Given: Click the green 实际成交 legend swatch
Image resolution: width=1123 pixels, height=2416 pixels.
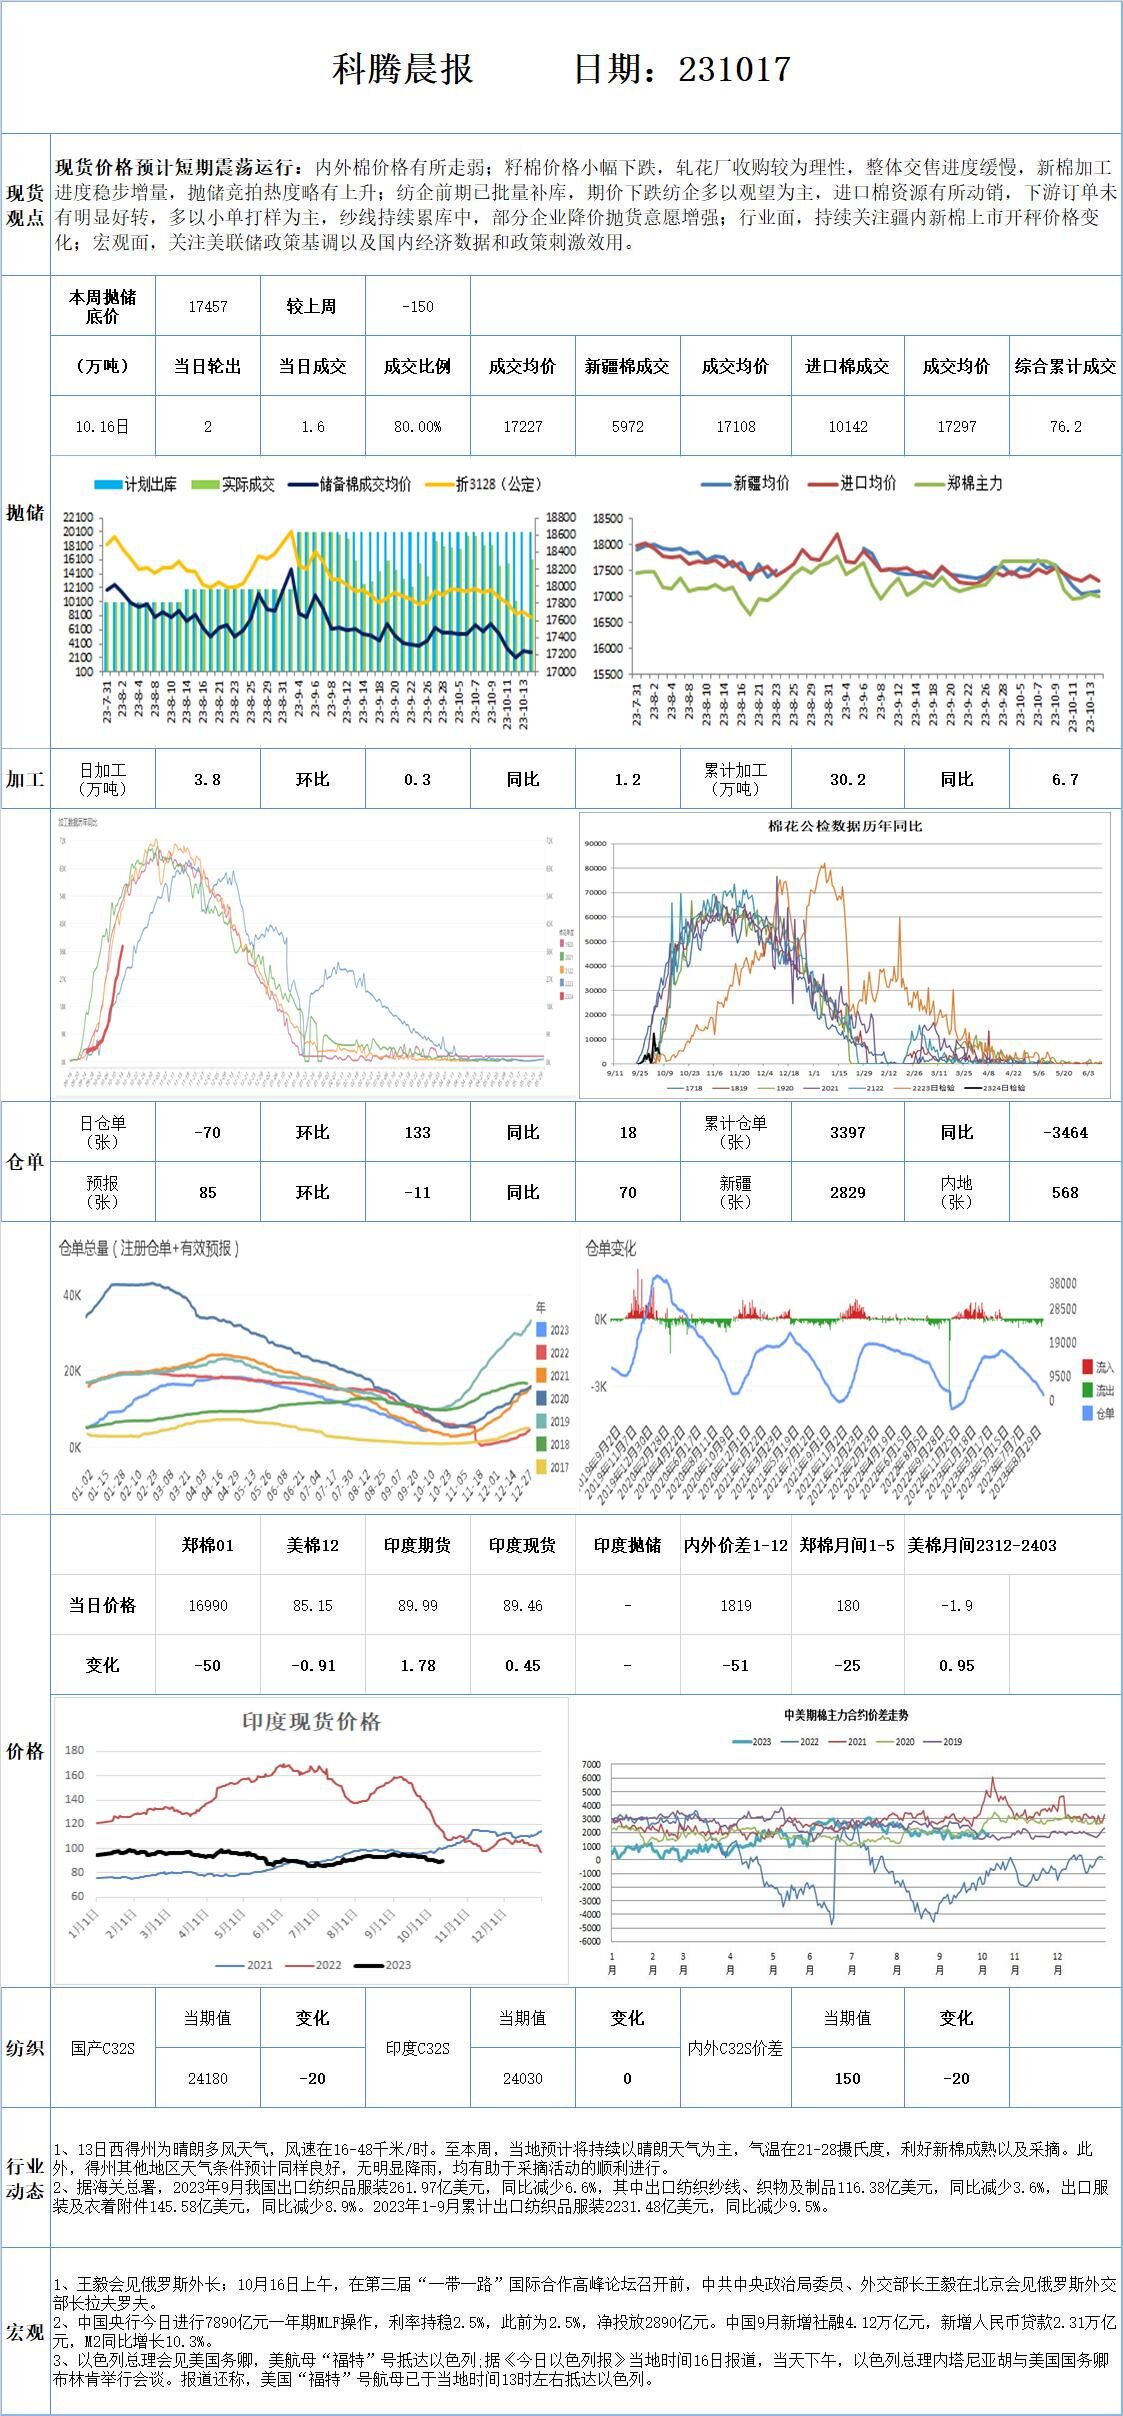Looking at the screenshot, I should click(x=205, y=484).
